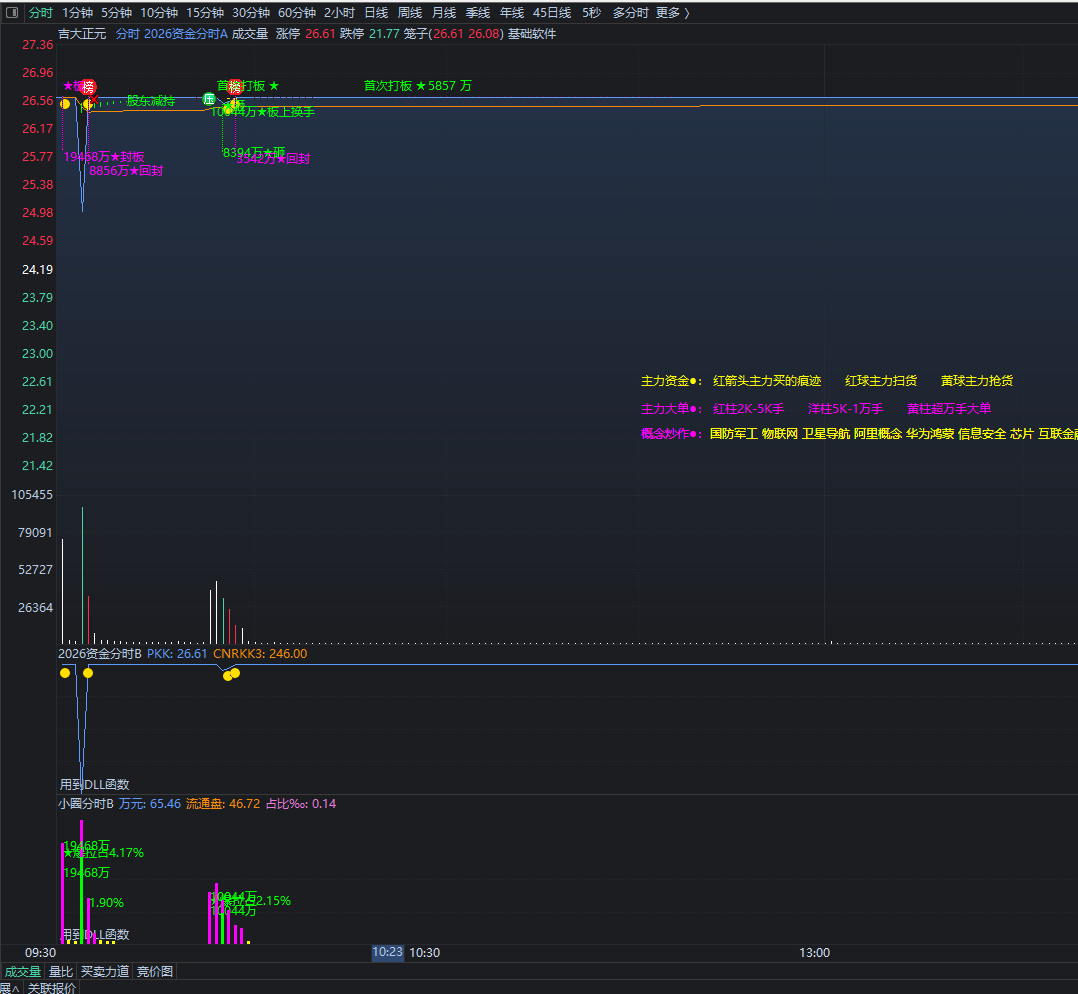Select the 量比 indicator tab

60,971
